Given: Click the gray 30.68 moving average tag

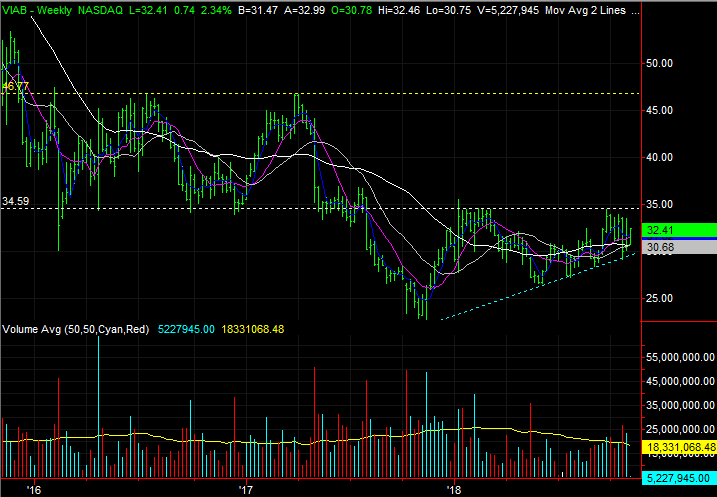Looking at the screenshot, I should 679,247.
